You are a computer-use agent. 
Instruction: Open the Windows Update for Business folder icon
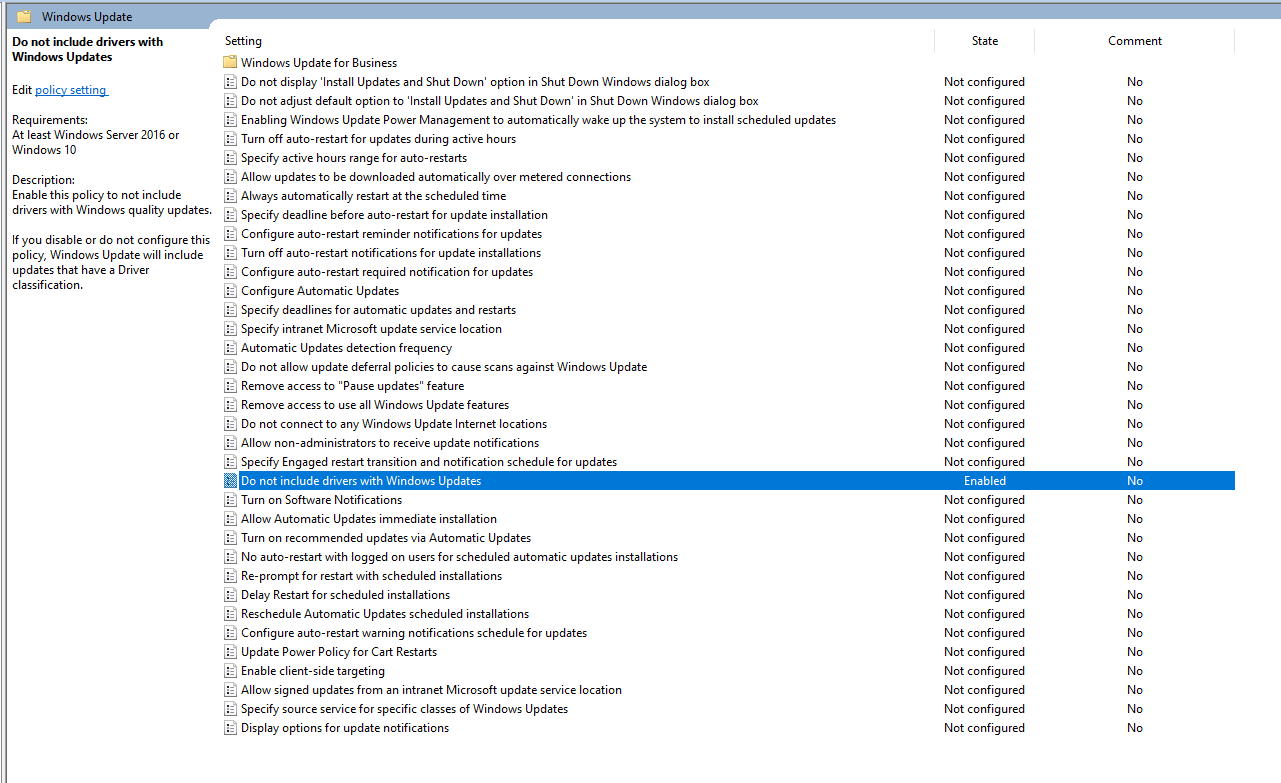click(230, 63)
